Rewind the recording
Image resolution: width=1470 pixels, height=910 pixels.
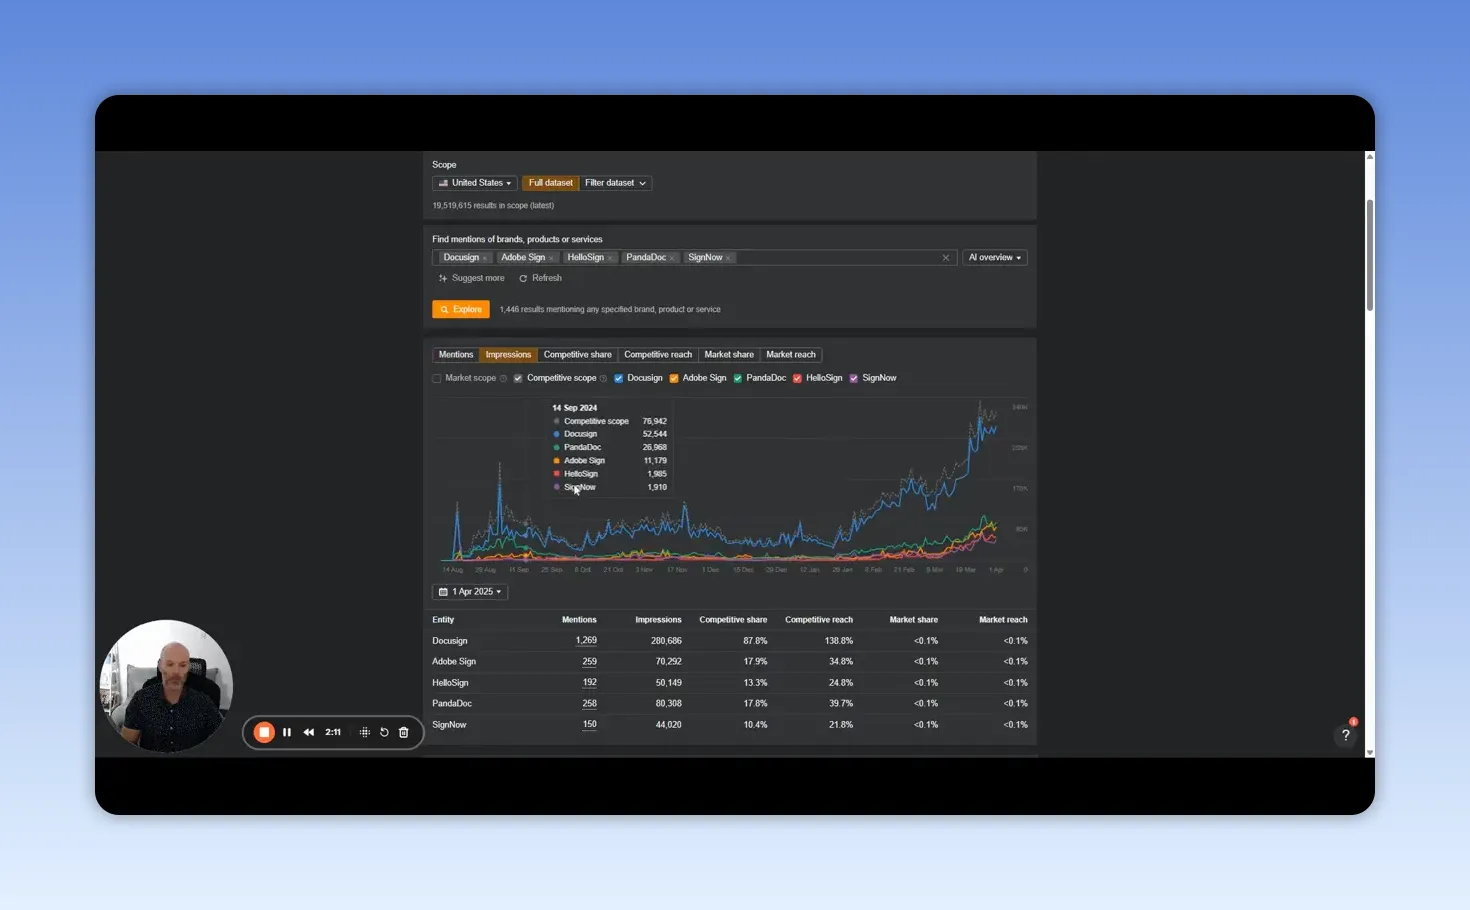coord(309,732)
